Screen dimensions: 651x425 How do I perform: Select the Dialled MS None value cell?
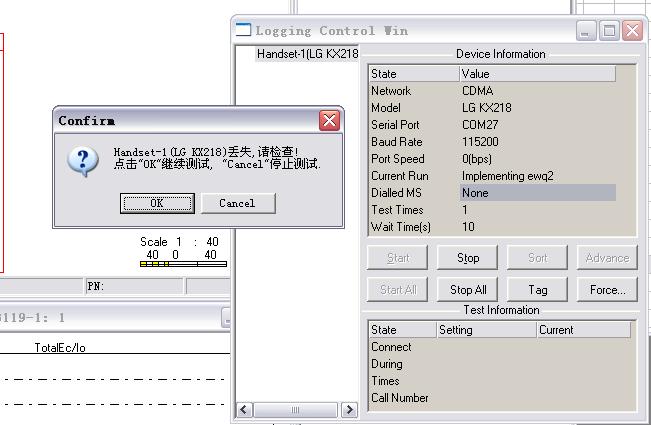point(537,193)
